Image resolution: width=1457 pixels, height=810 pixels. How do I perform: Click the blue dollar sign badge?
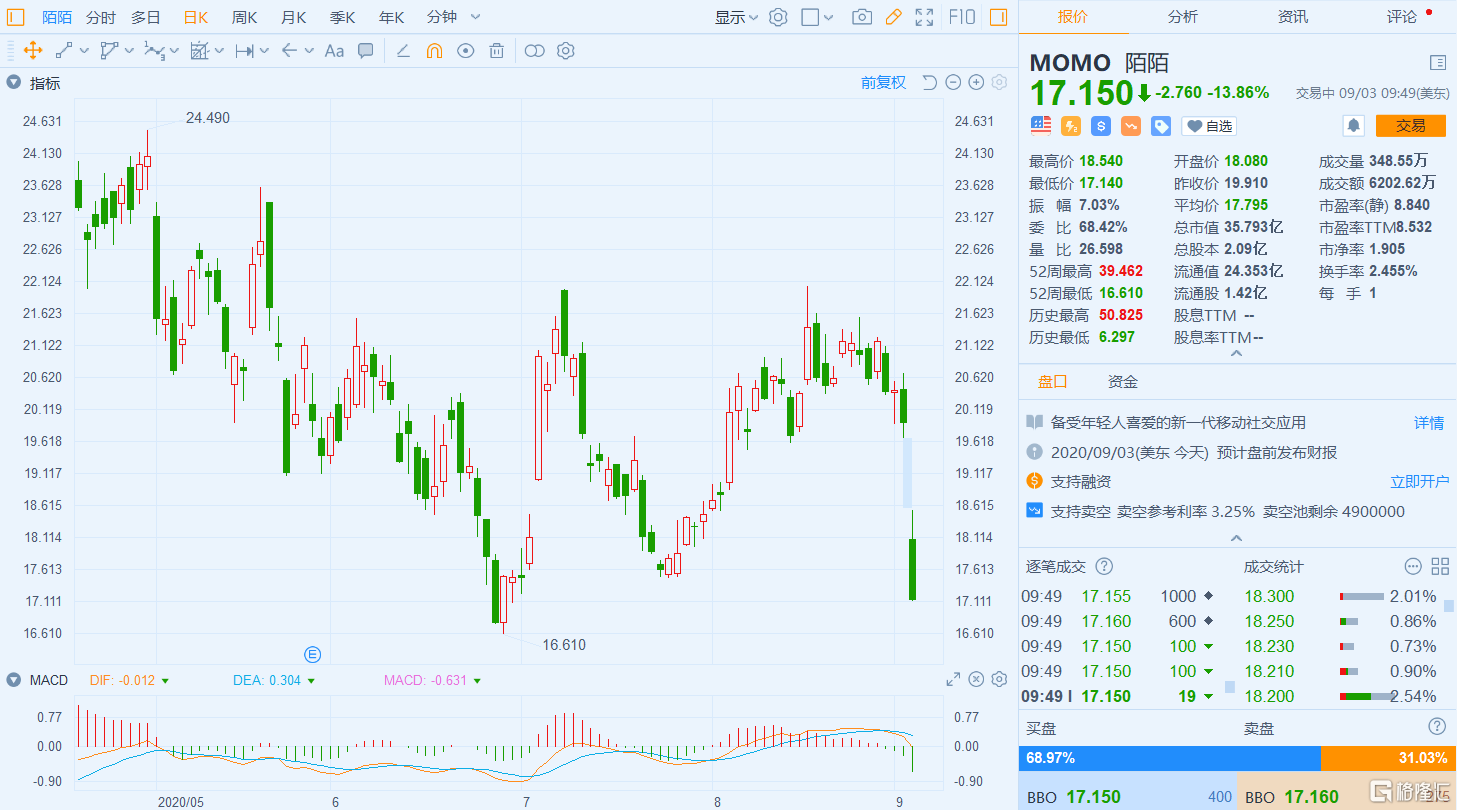[1101, 126]
